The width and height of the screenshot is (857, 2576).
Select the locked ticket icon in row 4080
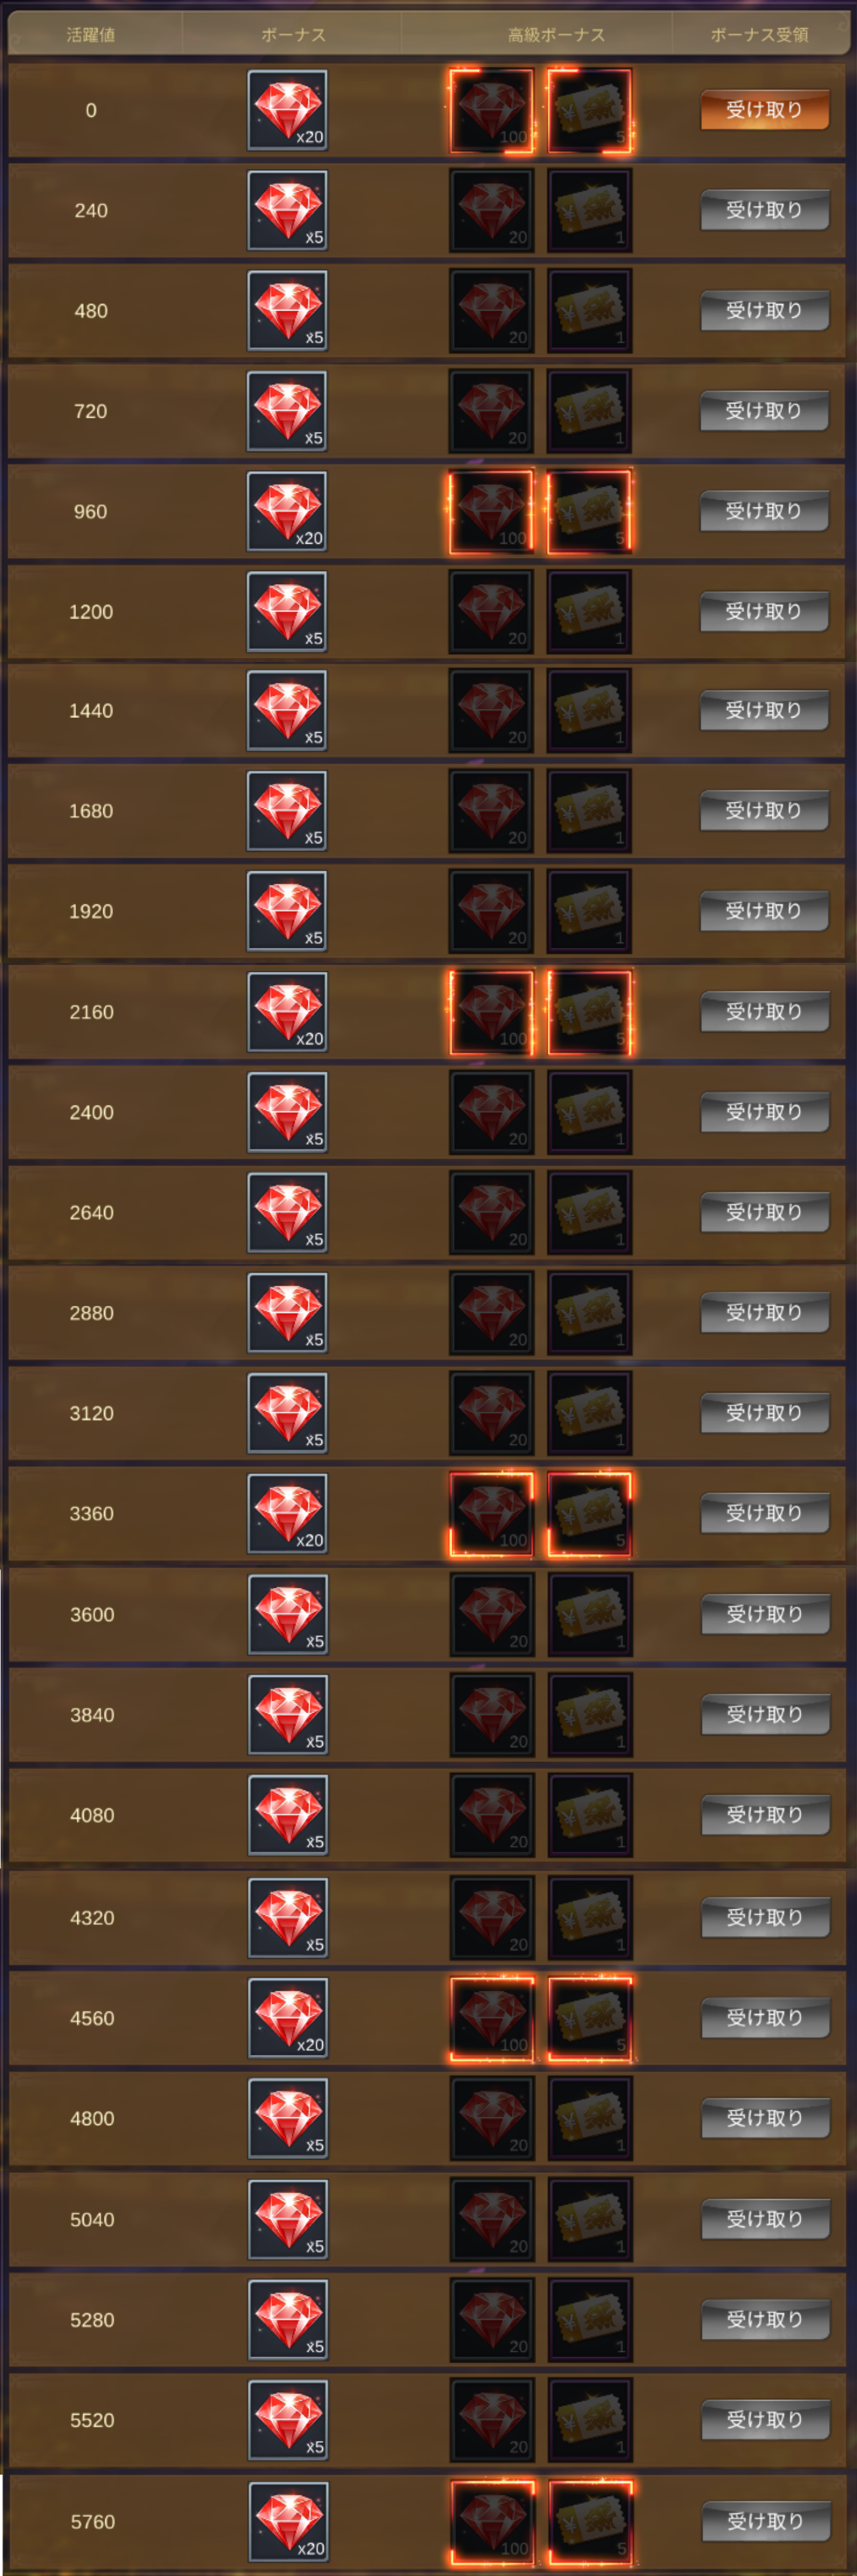pos(591,1815)
